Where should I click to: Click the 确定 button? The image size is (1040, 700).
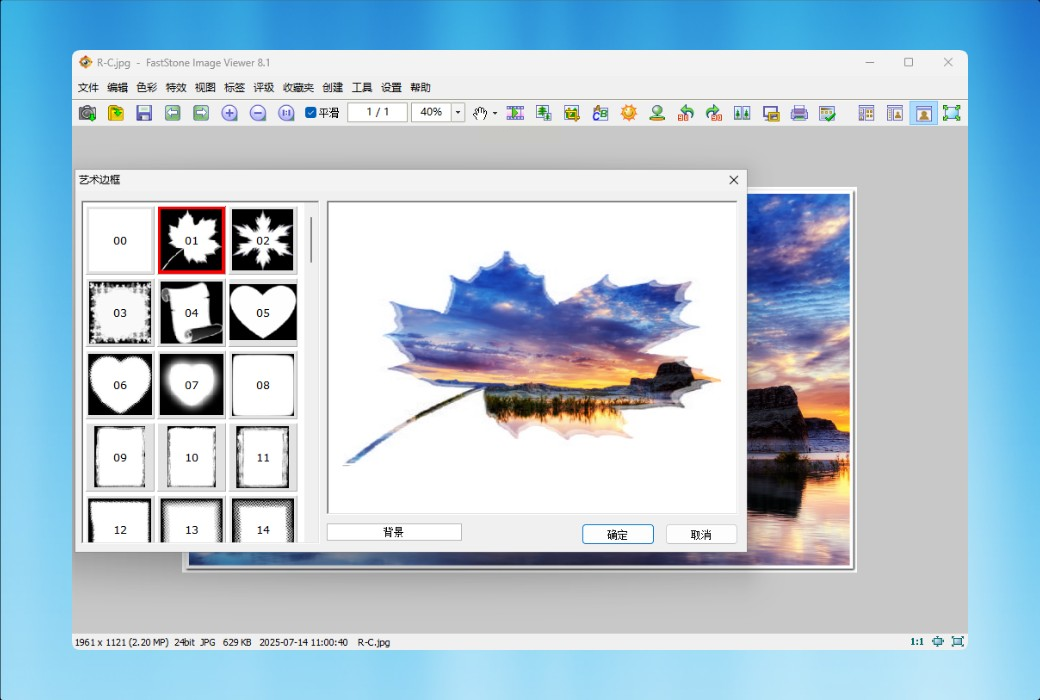[x=617, y=534]
